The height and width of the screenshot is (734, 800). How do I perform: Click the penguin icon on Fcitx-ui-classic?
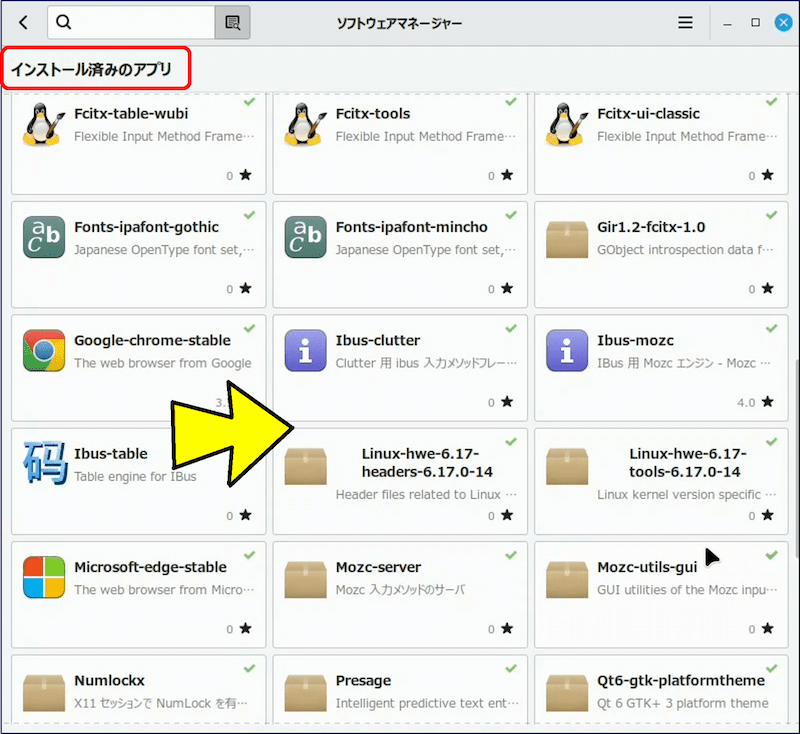pos(566,125)
